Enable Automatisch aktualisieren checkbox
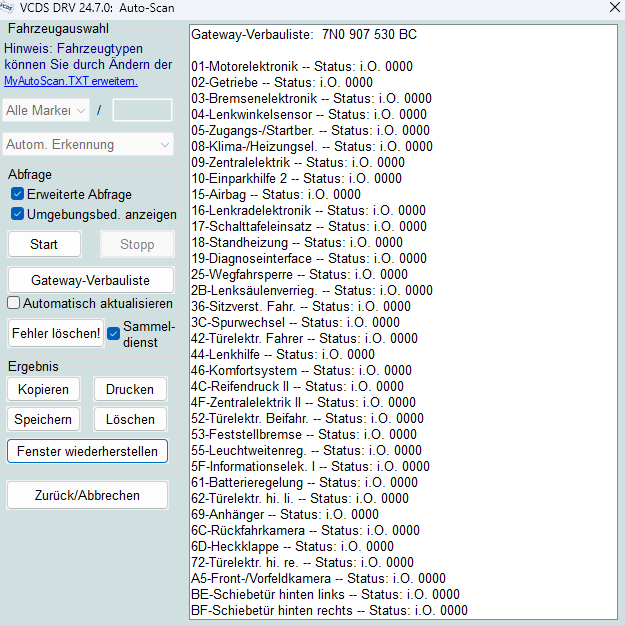625x625 pixels. (x=14, y=303)
